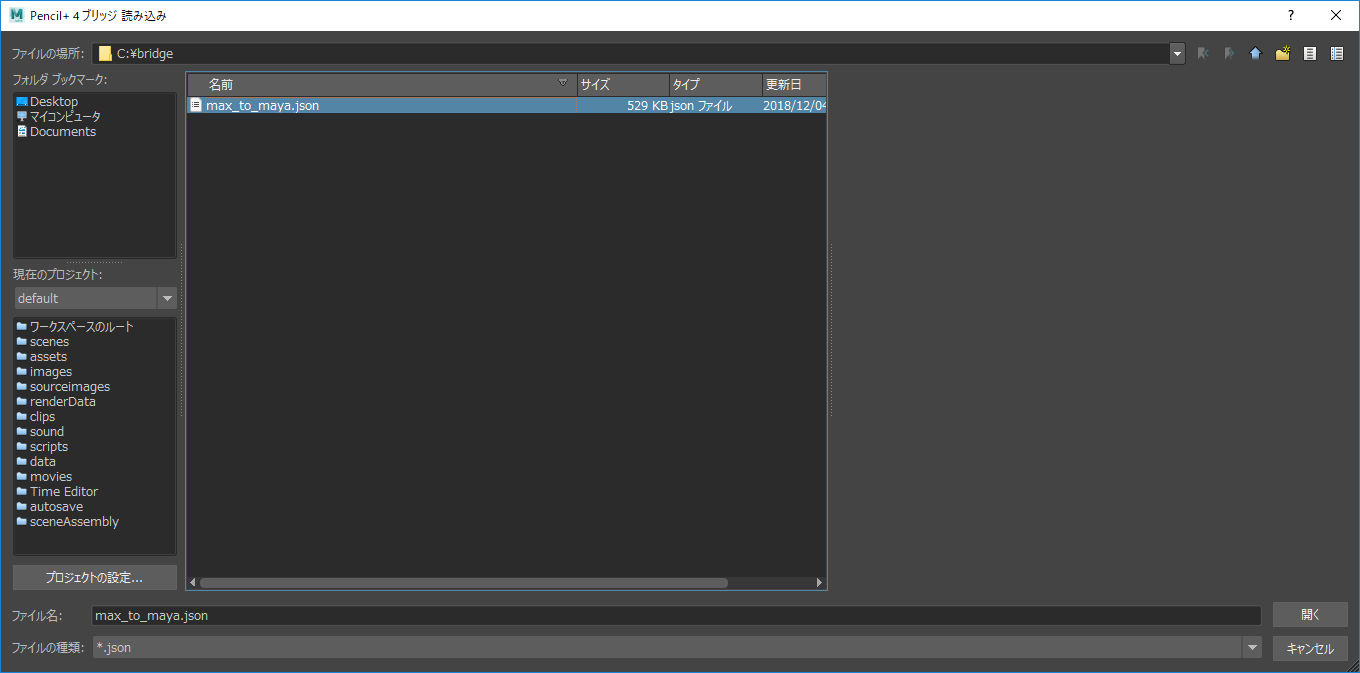
Task: Click the file name input field
Action: coord(675,616)
